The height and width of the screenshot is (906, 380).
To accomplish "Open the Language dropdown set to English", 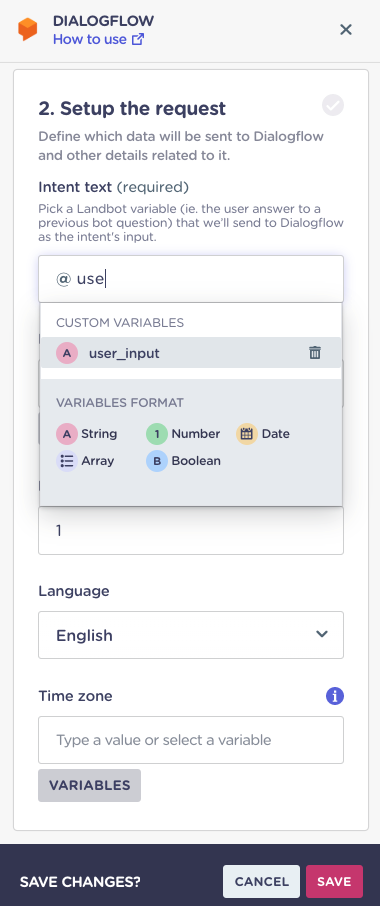I will (191, 635).
